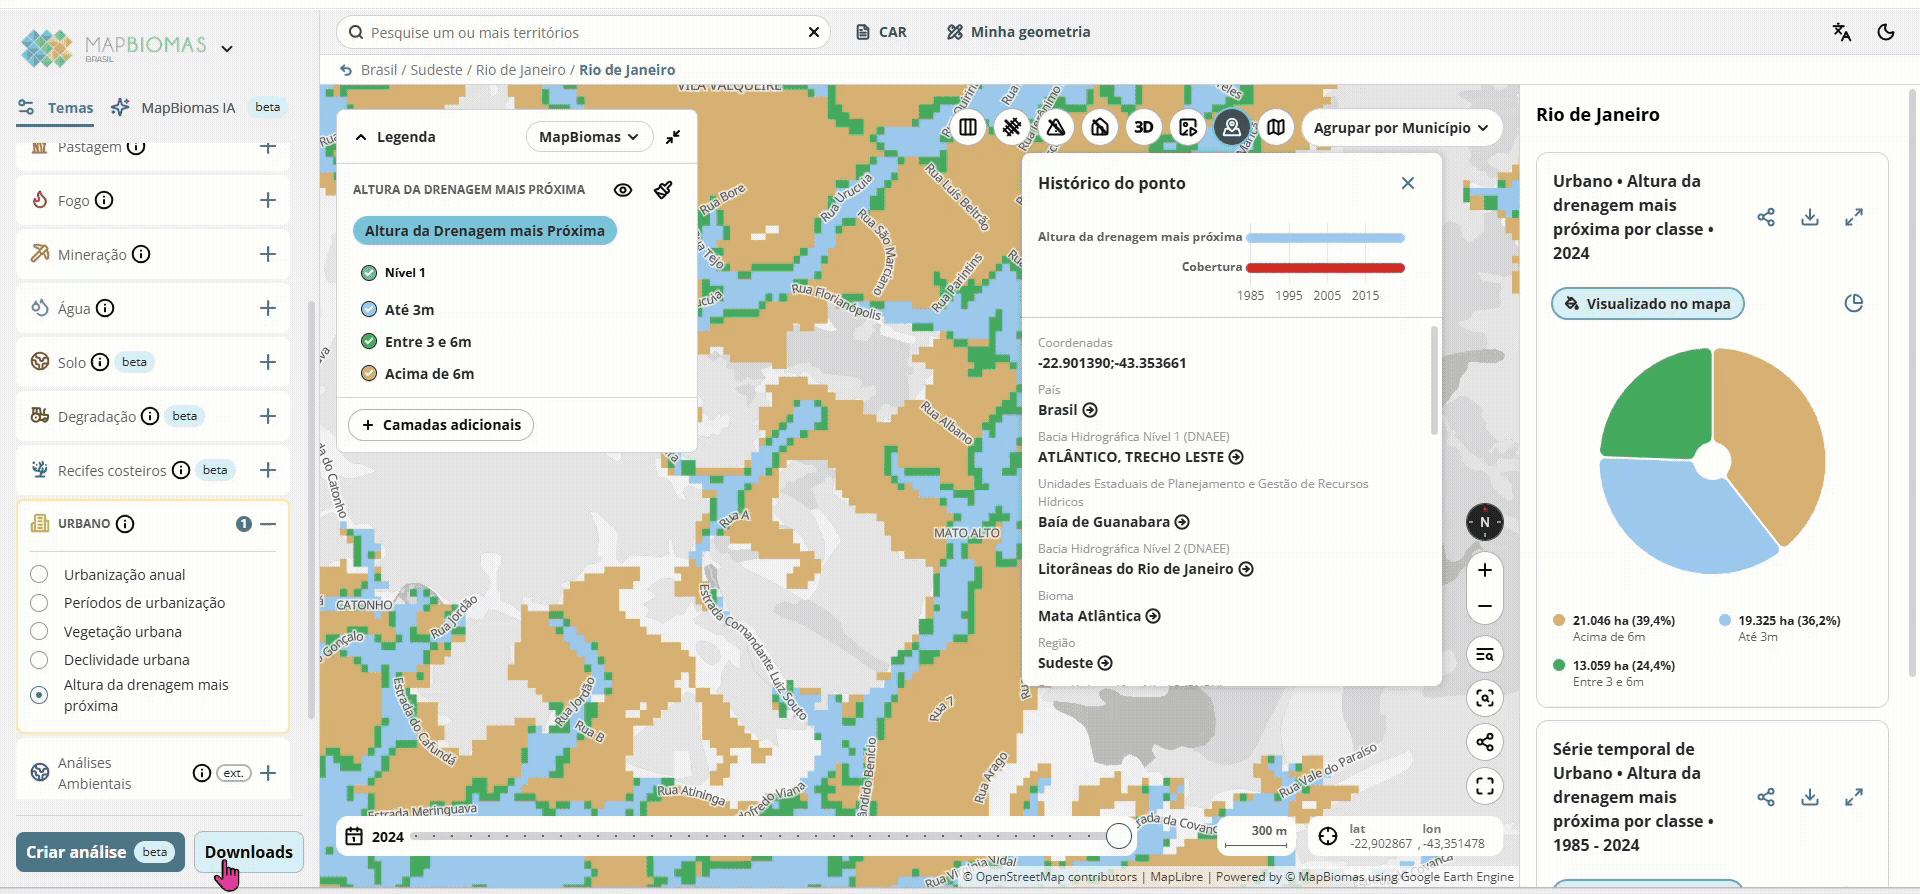The height and width of the screenshot is (894, 1920).
Task: Open the language translation icon
Action: [x=1842, y=32]
